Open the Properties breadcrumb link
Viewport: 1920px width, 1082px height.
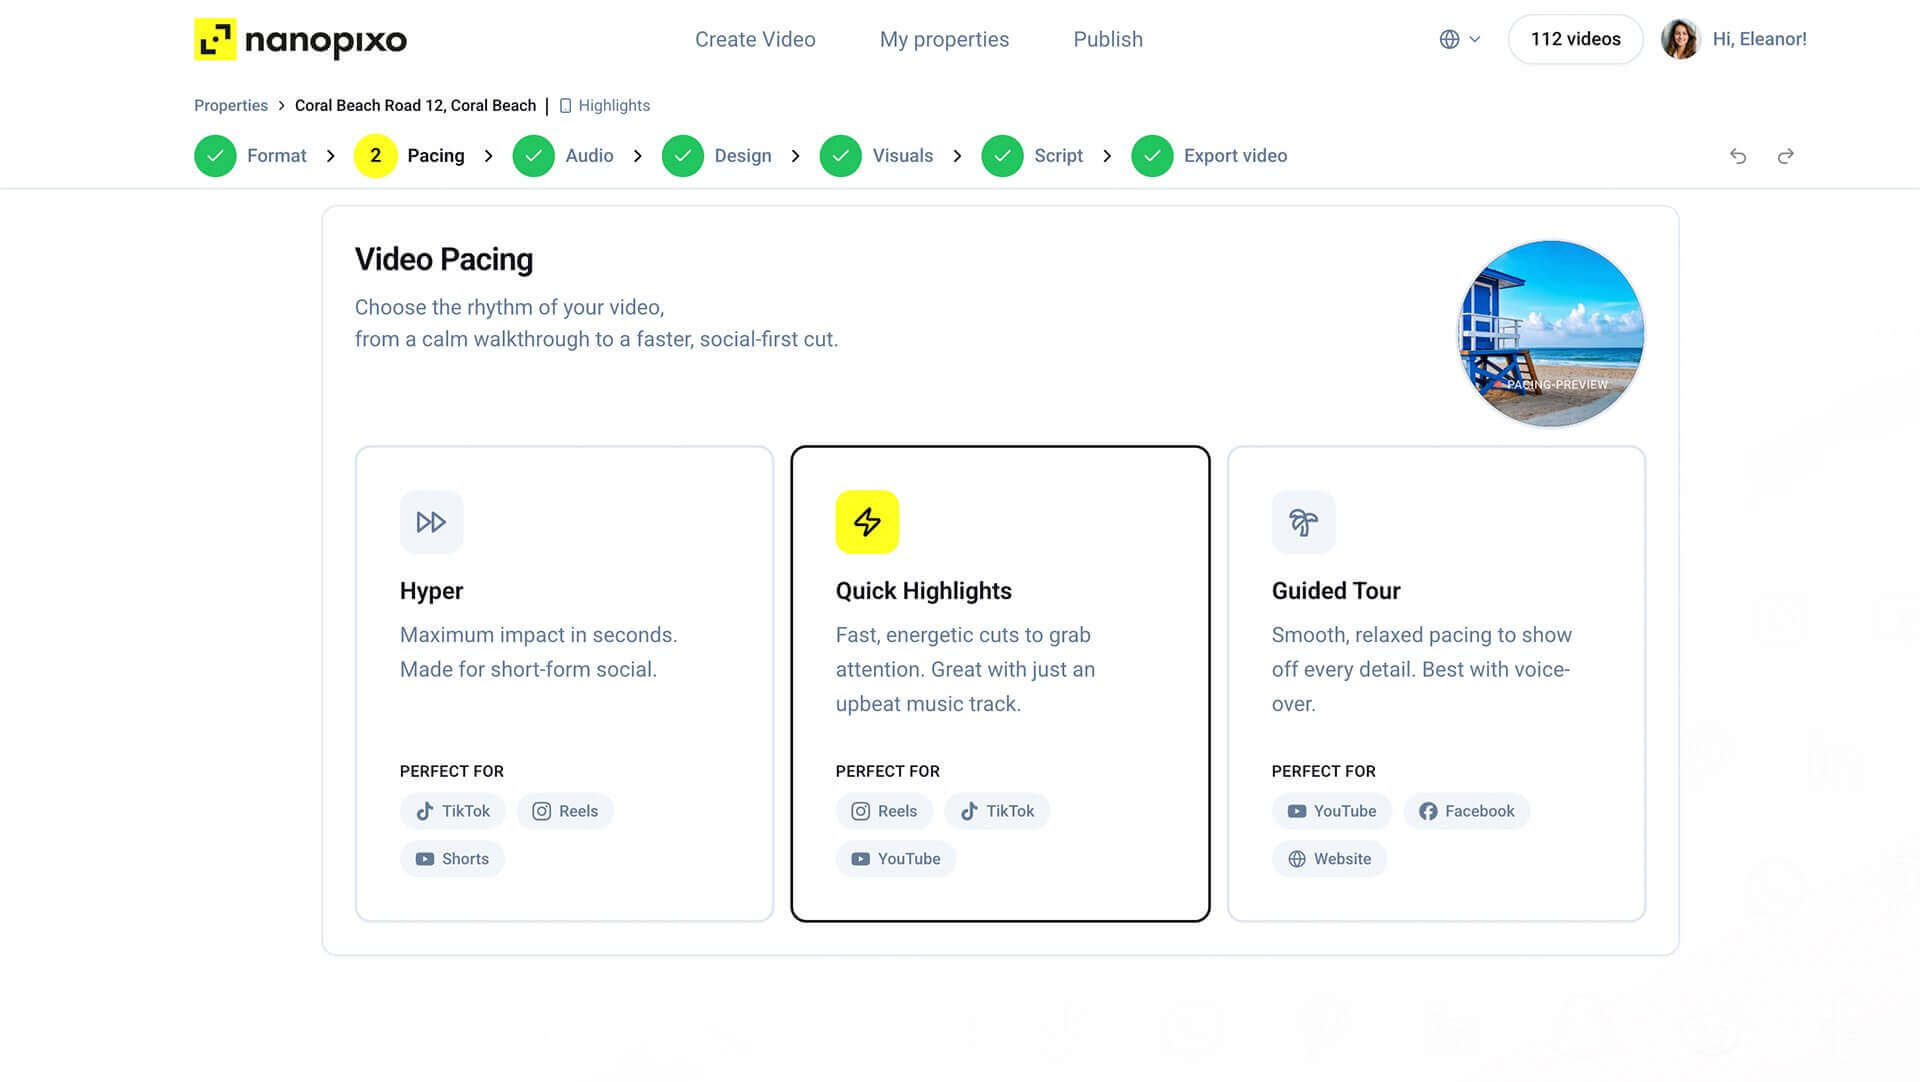pyautogui.click(x=231, y=106)
